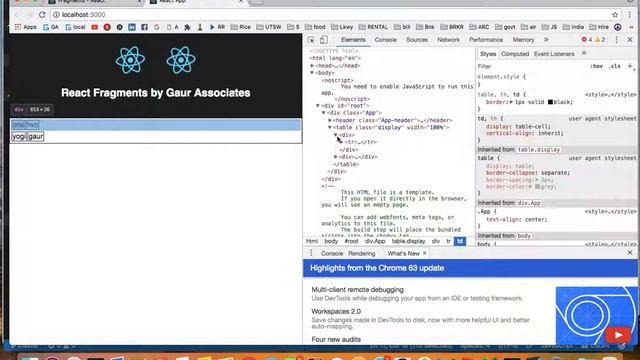Select the td breadcrumb

[x=460, y=241]
